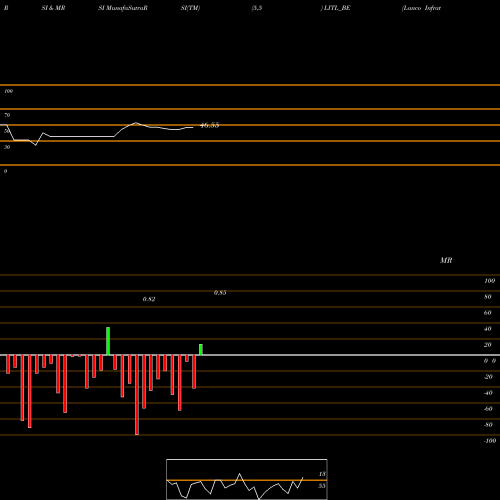Screen dimensions: 500x500
Task: Click the longest red bar reaching -100
Action: (137, 395)
